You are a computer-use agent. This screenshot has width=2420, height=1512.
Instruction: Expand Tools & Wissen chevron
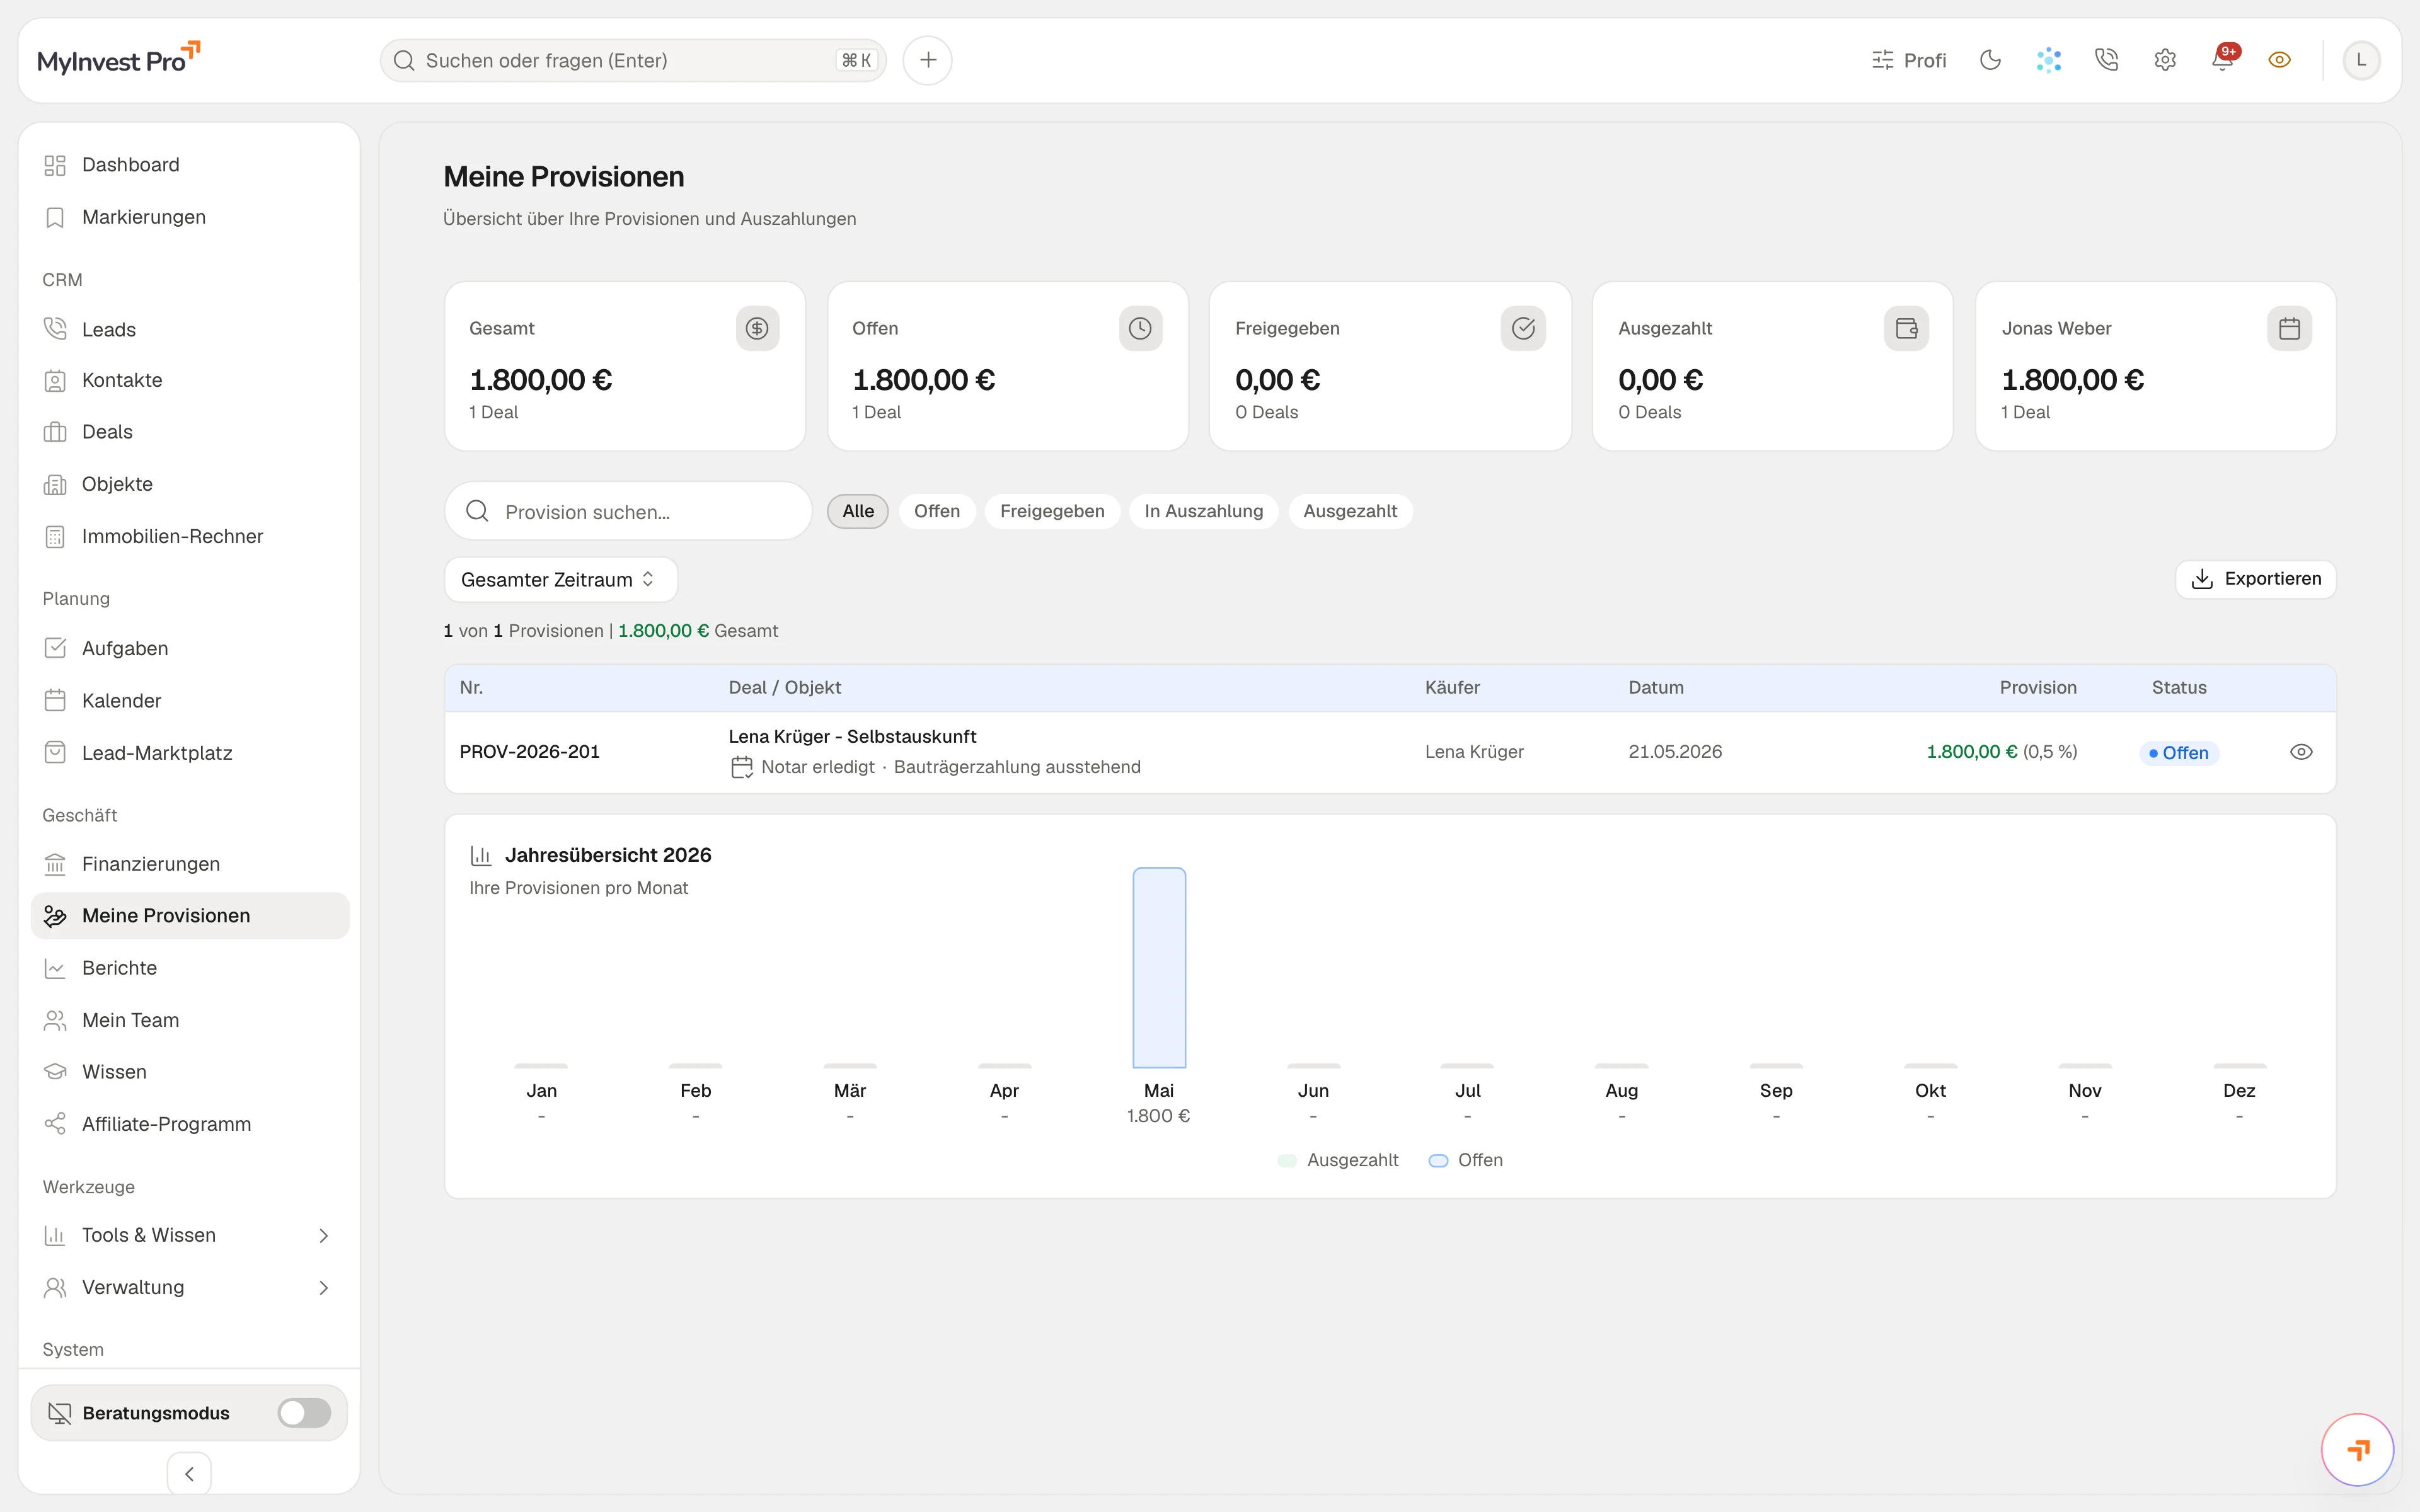(x=323, y=1236)
